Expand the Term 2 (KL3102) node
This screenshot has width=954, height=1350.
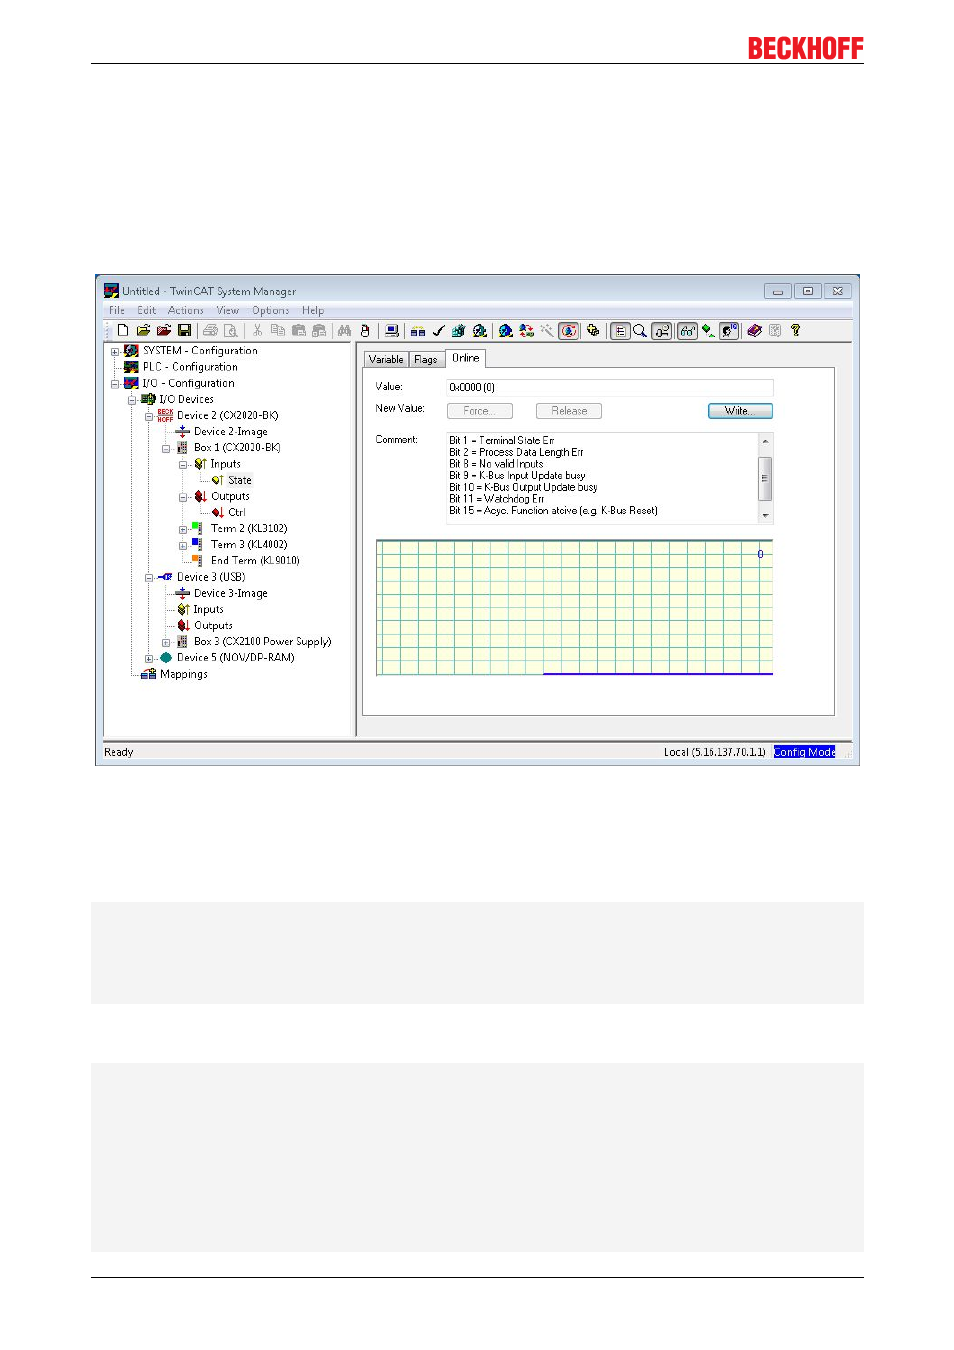coord(183,530)
